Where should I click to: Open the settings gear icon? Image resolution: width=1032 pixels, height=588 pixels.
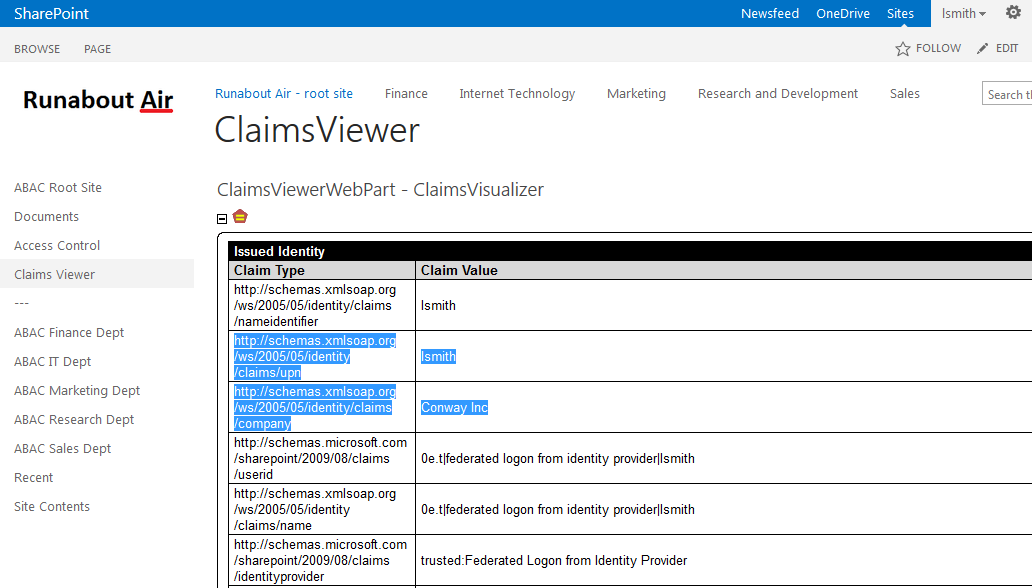pos(1013,13)
